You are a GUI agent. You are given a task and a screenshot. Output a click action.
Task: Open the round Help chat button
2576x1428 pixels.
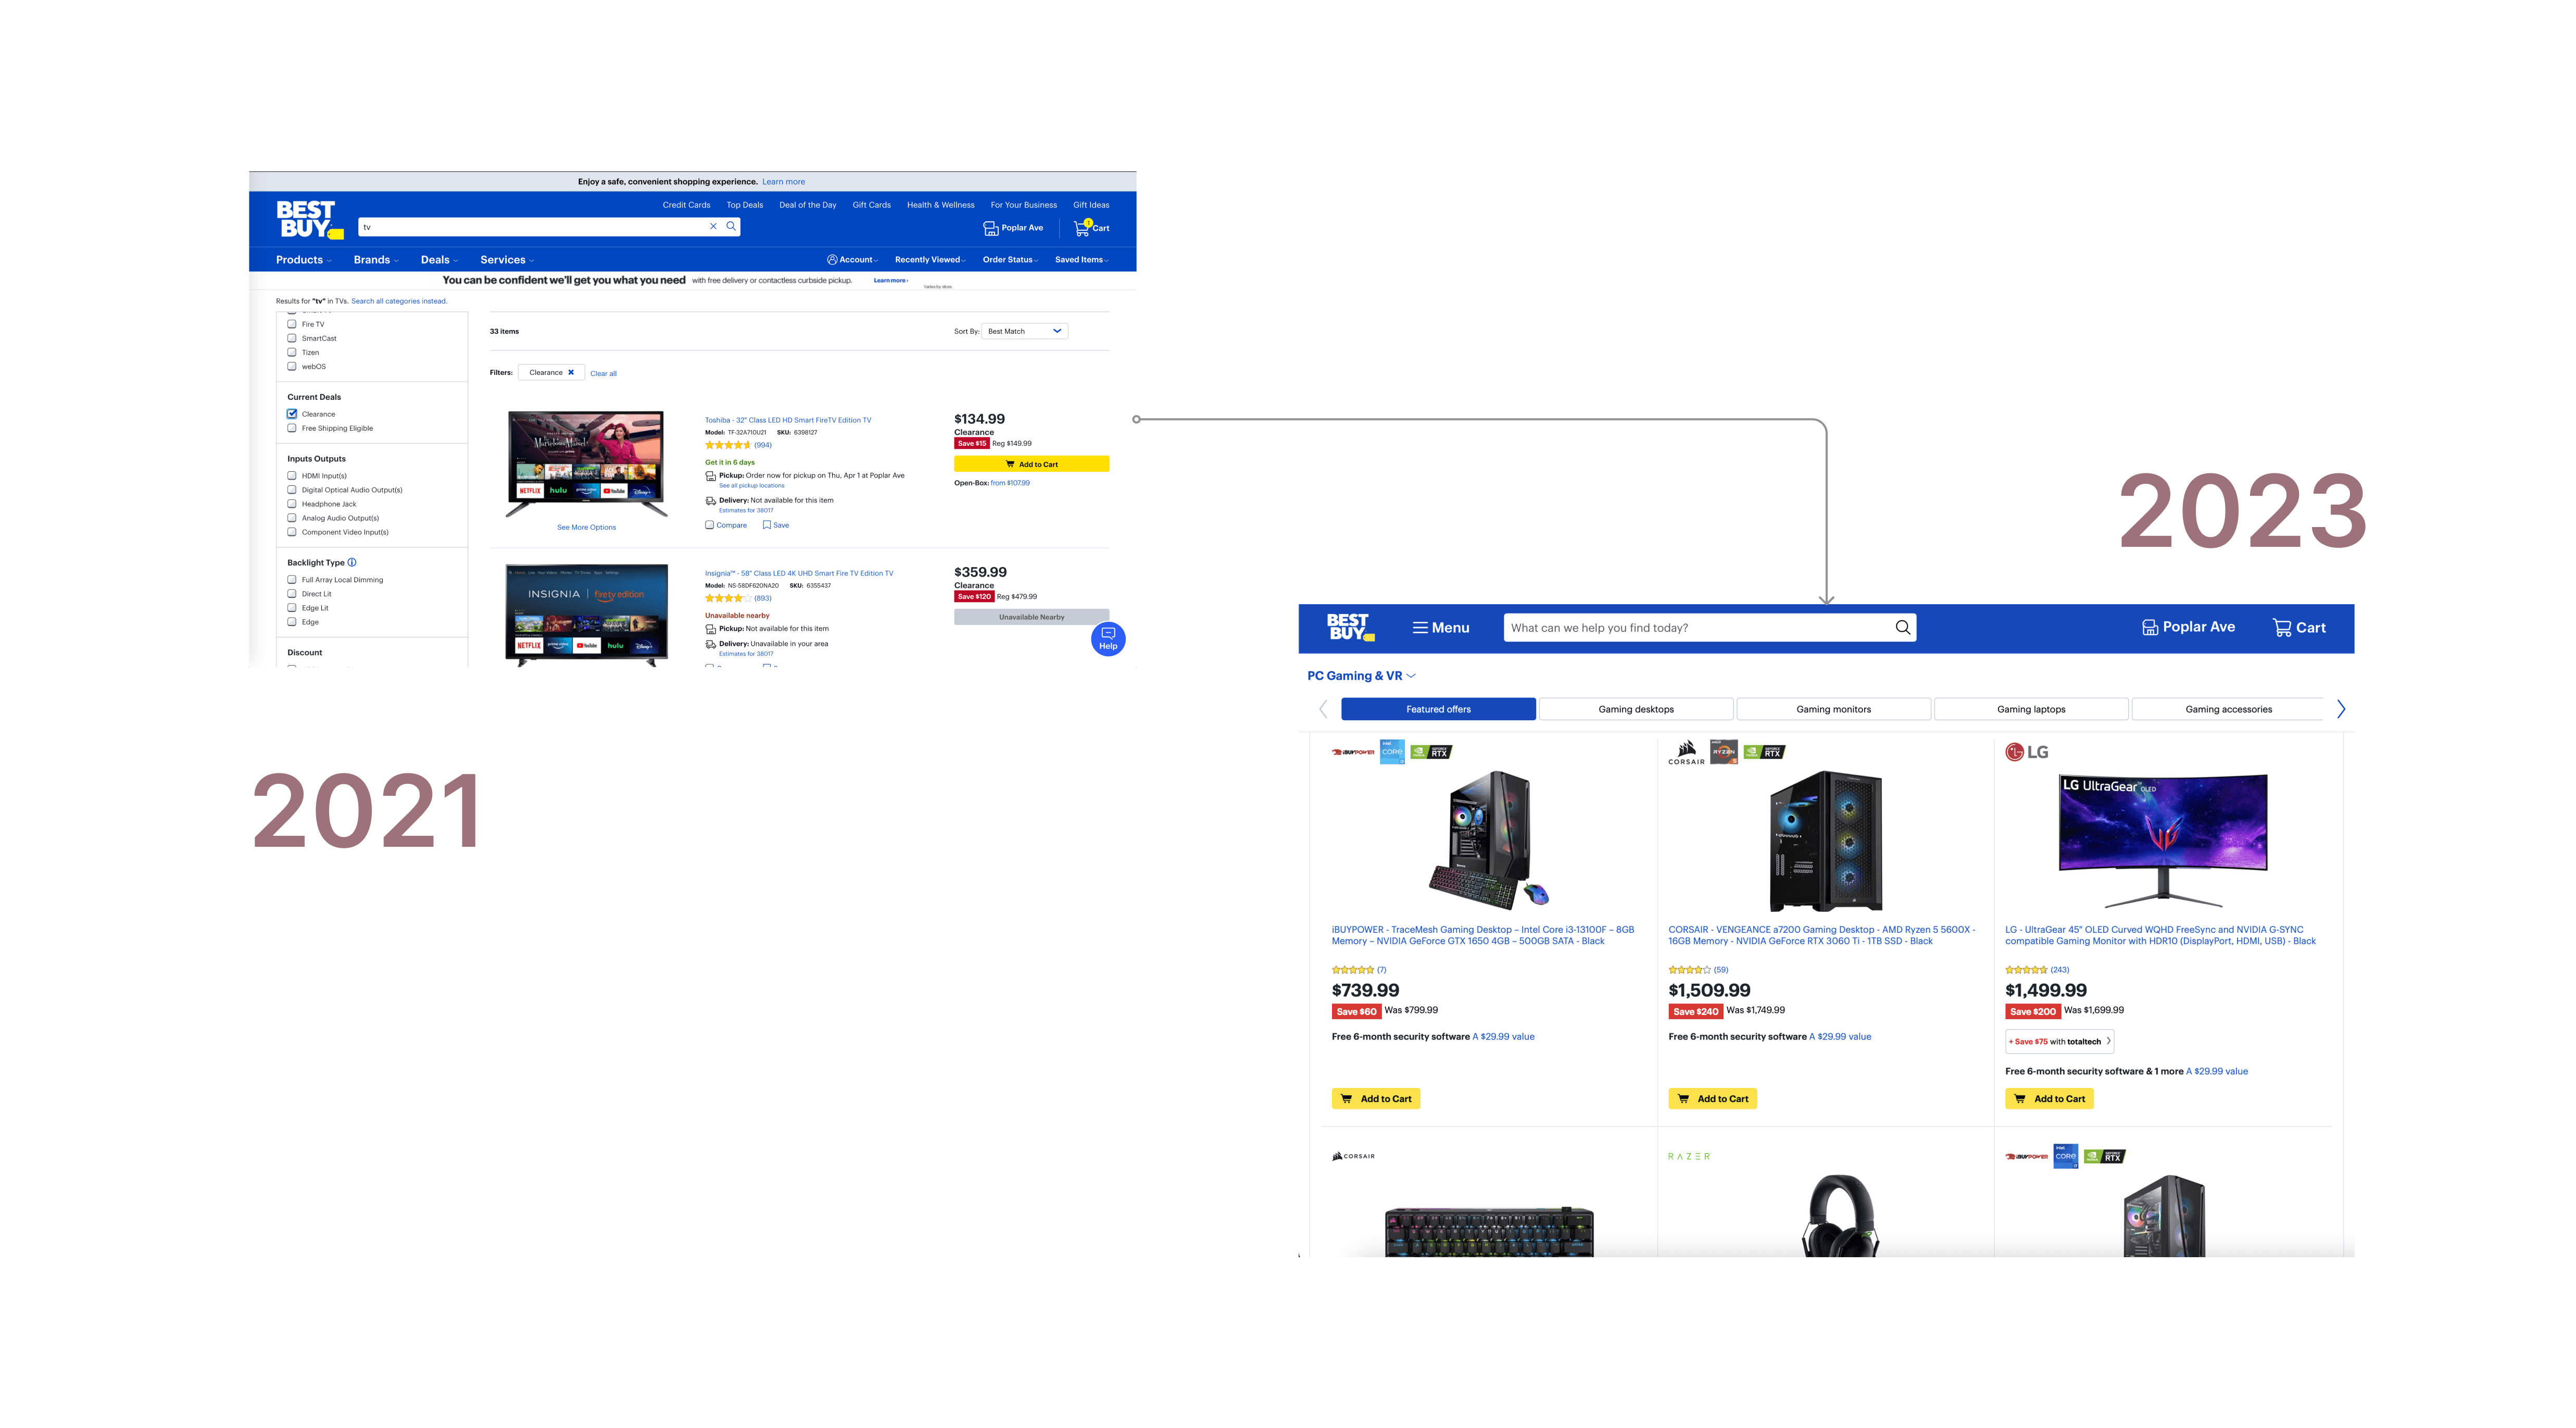(1108, 638)
